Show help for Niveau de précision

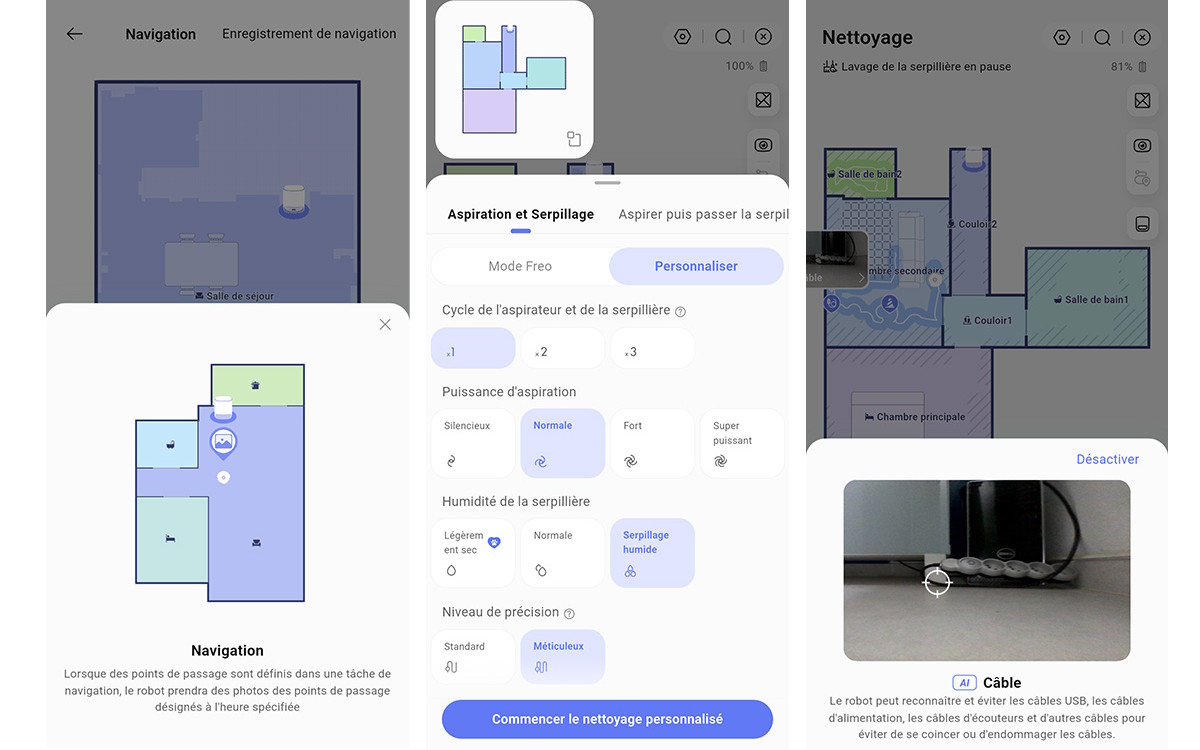tap(569, 613)
